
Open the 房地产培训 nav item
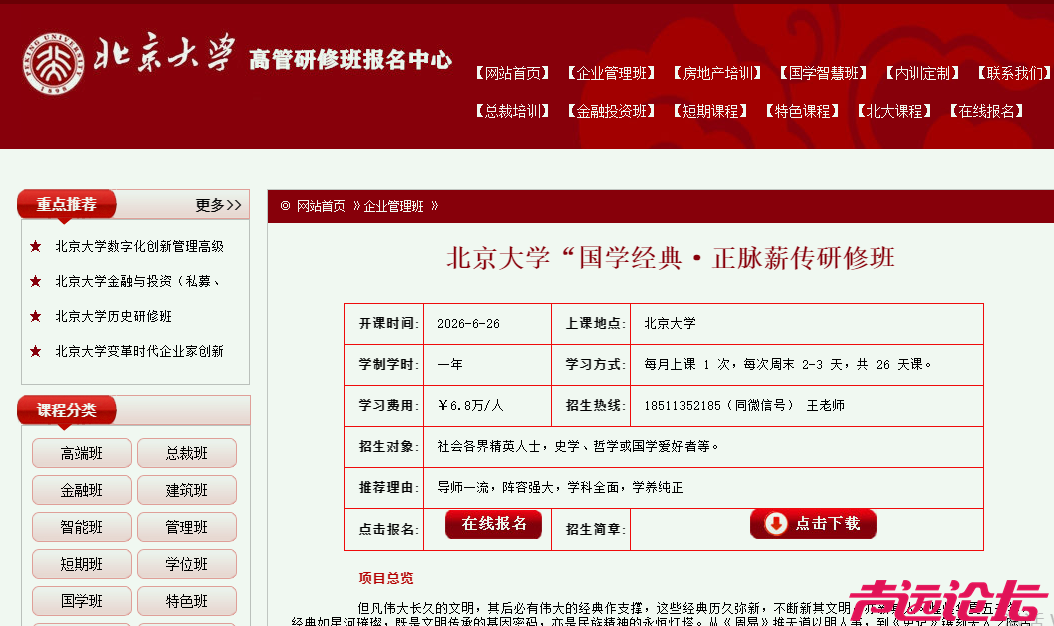click(x=717, y=73)
